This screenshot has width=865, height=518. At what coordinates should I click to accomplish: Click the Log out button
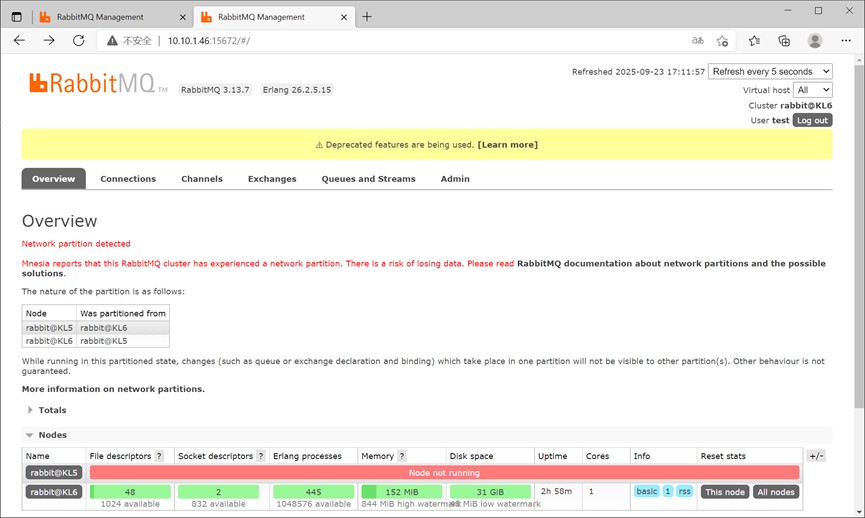point(812,120)
